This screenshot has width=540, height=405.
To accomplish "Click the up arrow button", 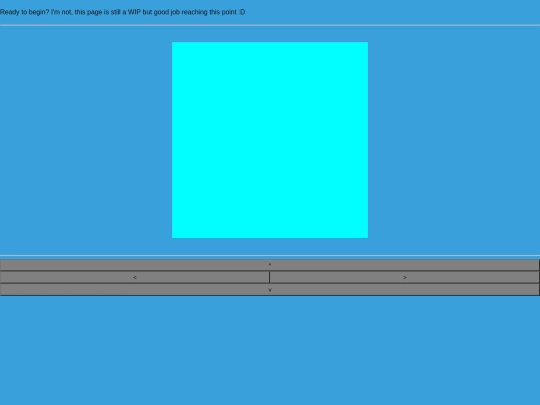I will tap(270, 264).
